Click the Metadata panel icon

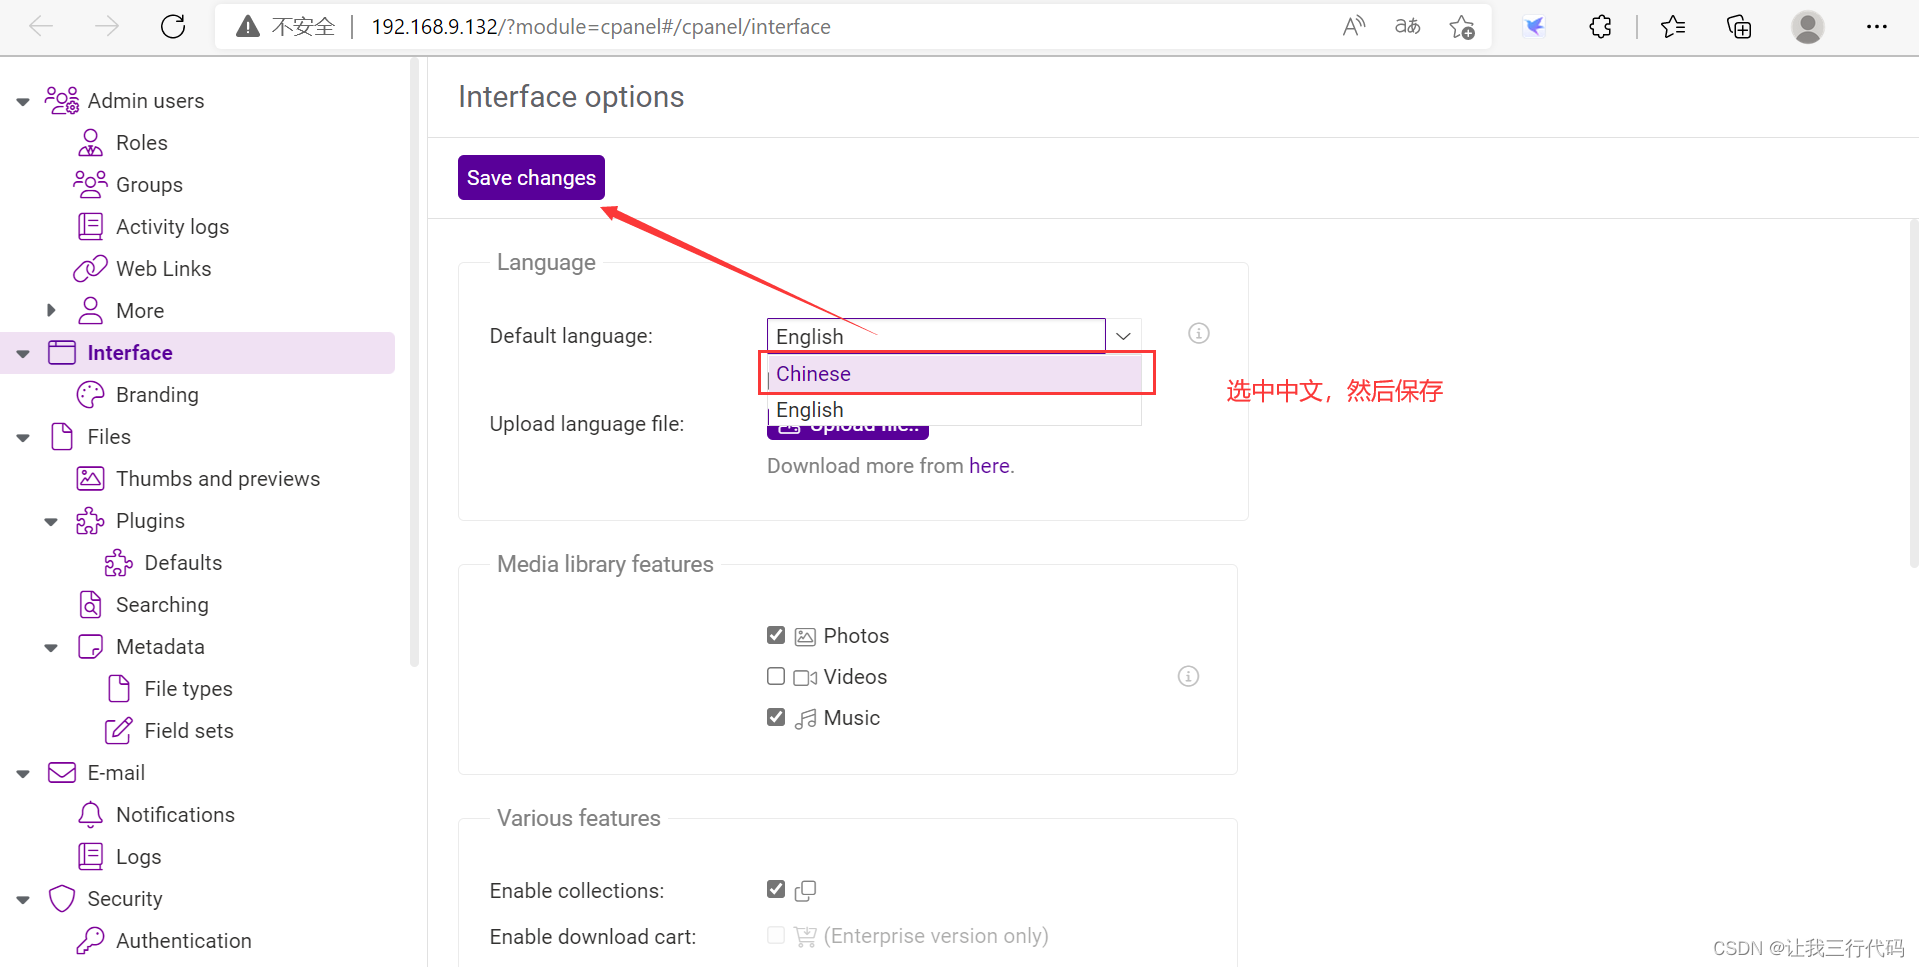pyautogui.click(x=91, y=647)
